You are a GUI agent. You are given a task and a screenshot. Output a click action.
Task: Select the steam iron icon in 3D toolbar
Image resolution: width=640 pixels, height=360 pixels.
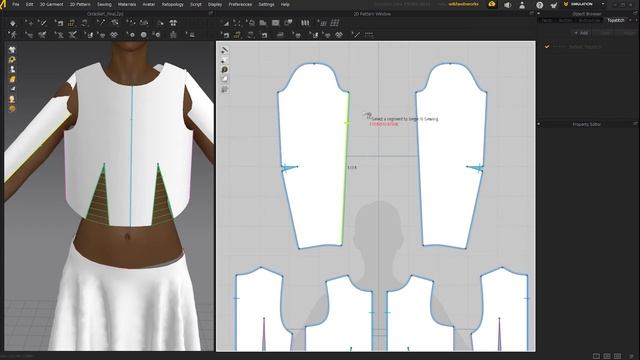pos(192,35)
